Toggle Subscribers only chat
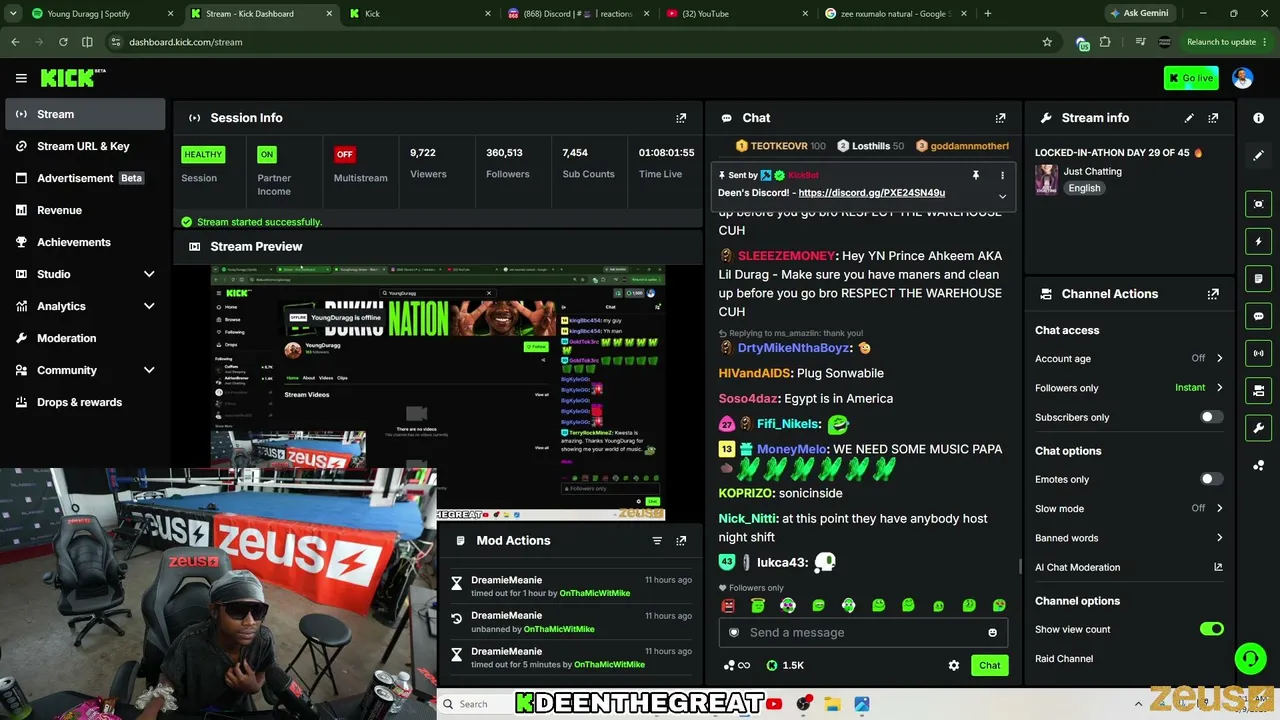 [x=1211, y=417]
